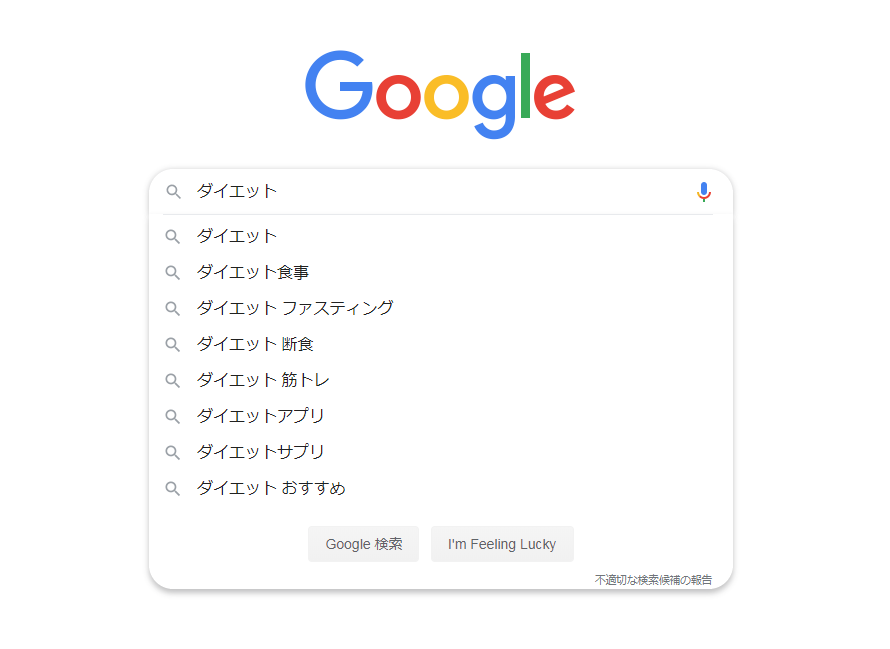
Task: Choose the ダイエット食事 suggestion
Action: (x=440, y=273)
